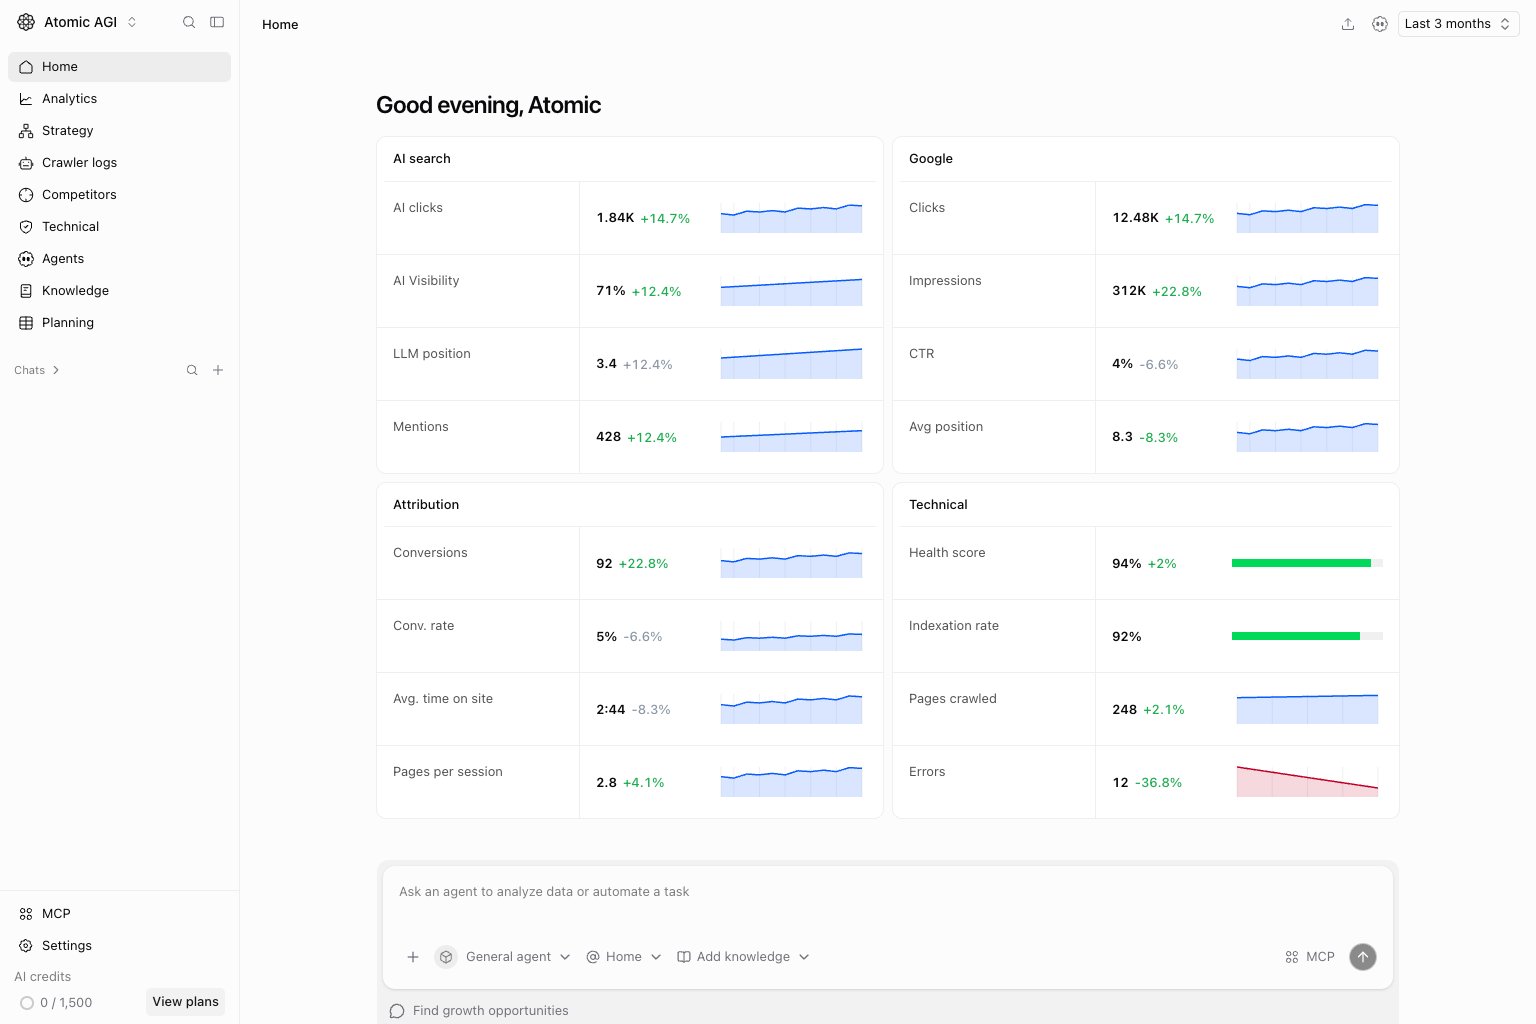Go to Home in the sidebar
Screen dimensions: 1536x1024
click(x=119, y=67)
